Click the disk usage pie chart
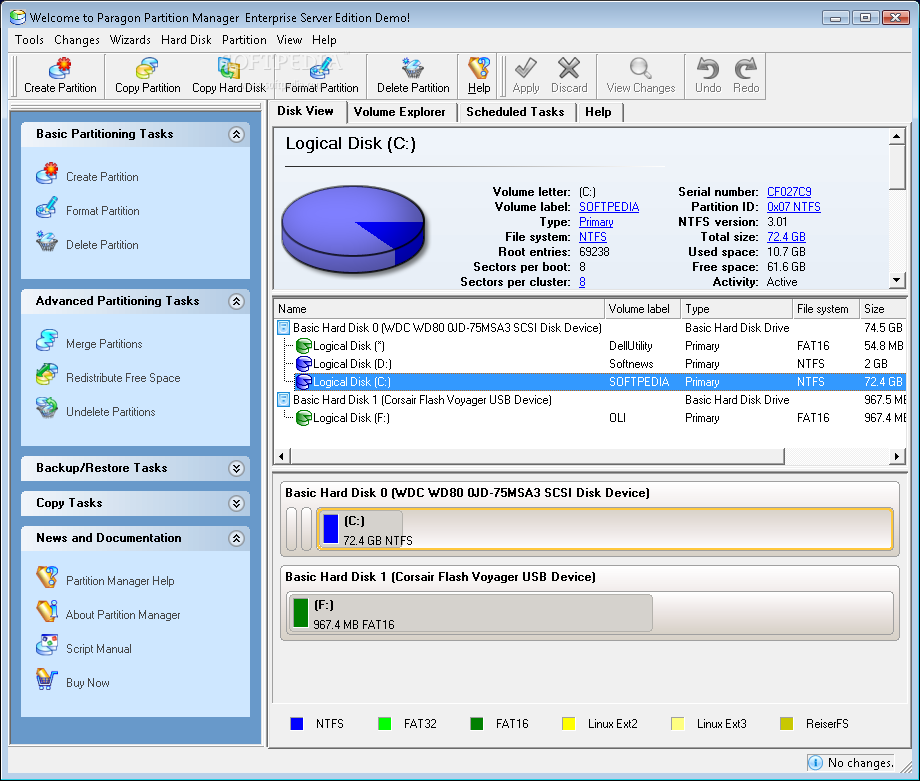 click(353, 229)
